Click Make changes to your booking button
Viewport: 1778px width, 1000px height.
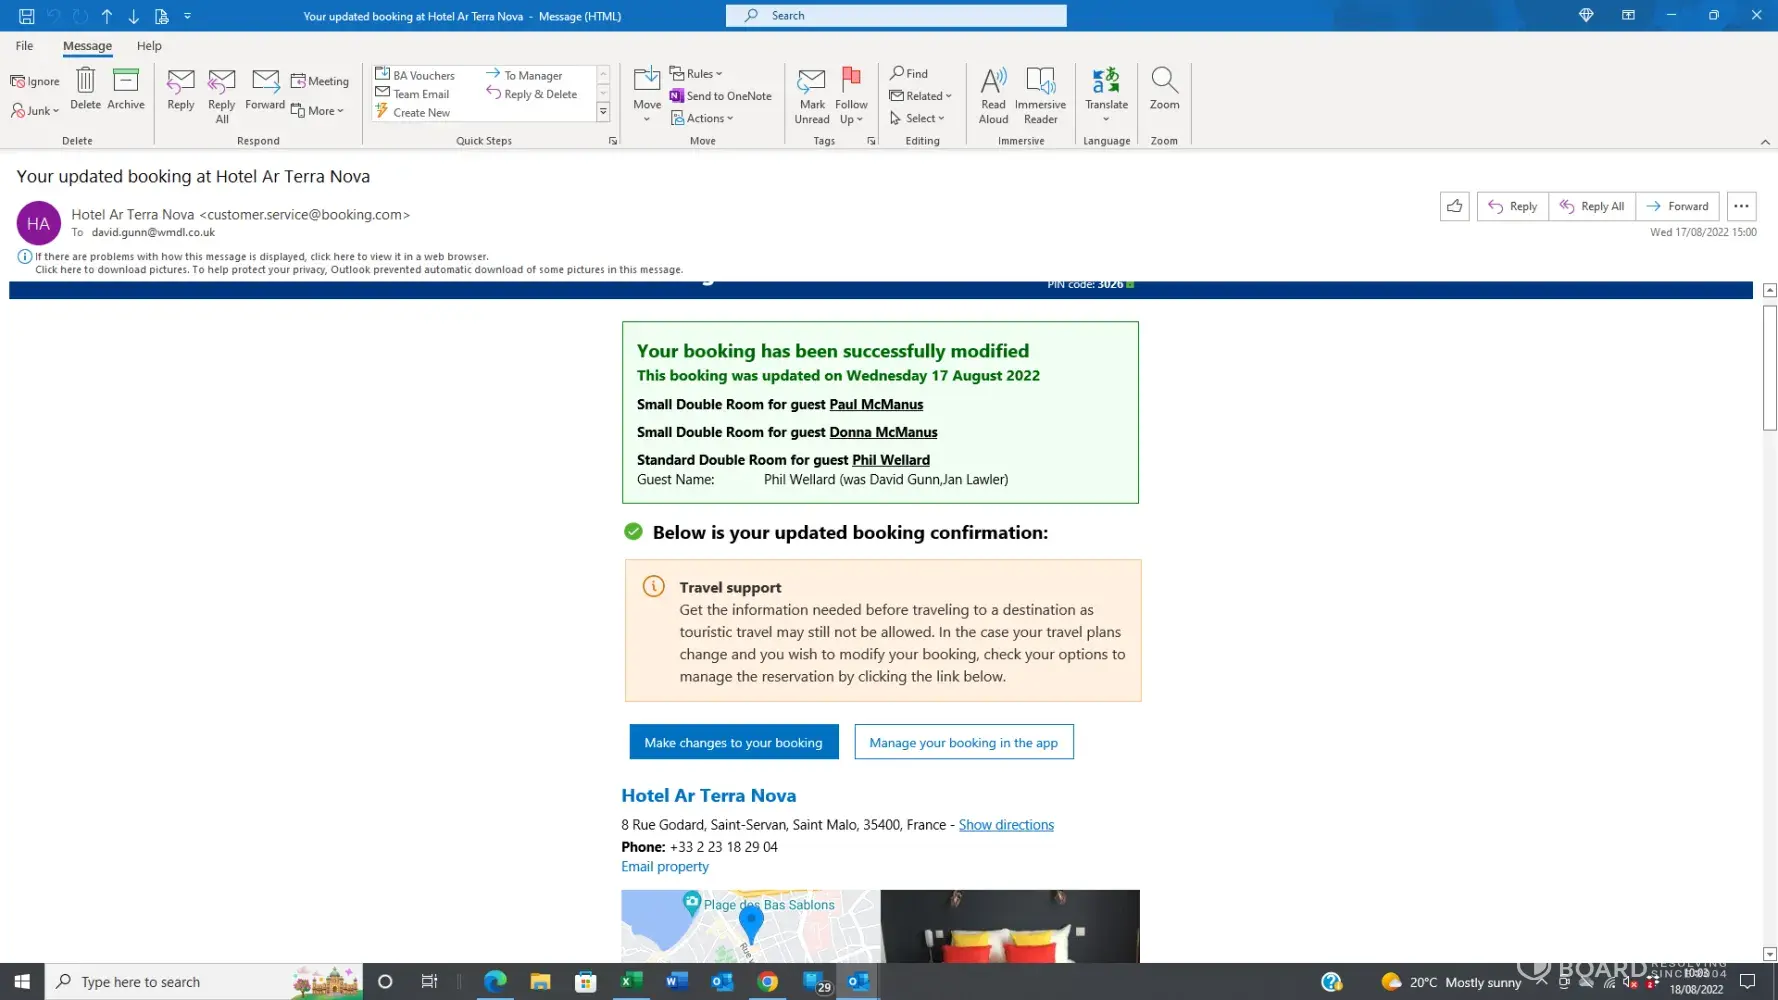pyautogui.click(x=733, y=742)
